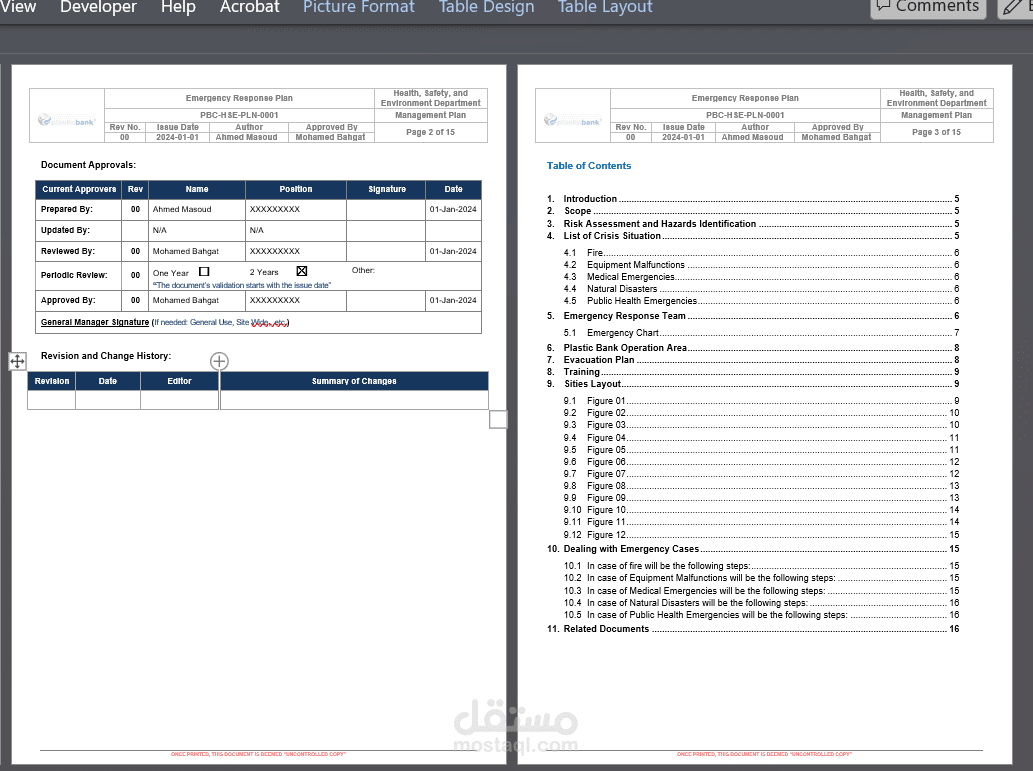This screenshot has height=771, width=1033.
Task: Click the Position column header
Action: point(296,189)
